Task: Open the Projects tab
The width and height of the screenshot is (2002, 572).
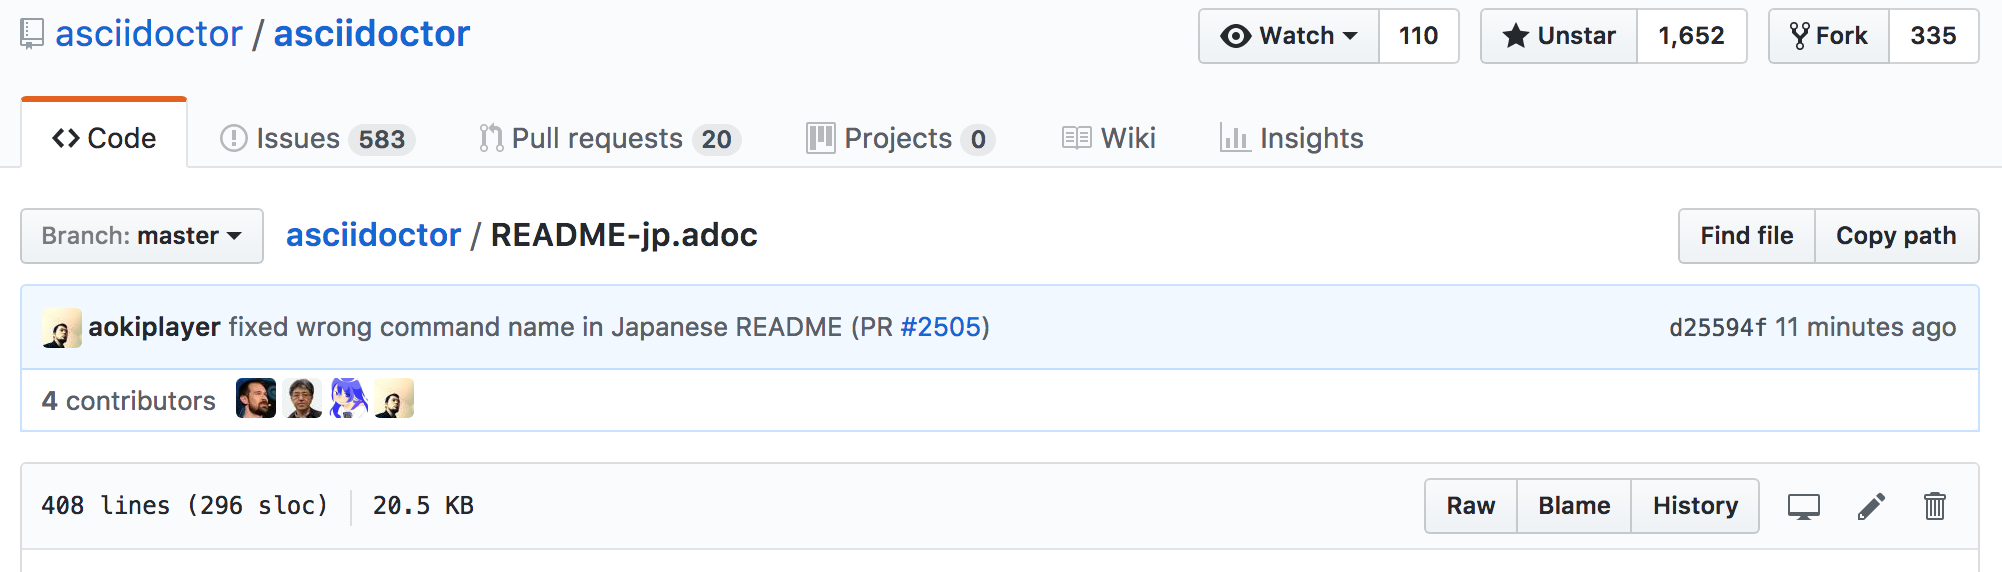Action: tap(900, 138)
